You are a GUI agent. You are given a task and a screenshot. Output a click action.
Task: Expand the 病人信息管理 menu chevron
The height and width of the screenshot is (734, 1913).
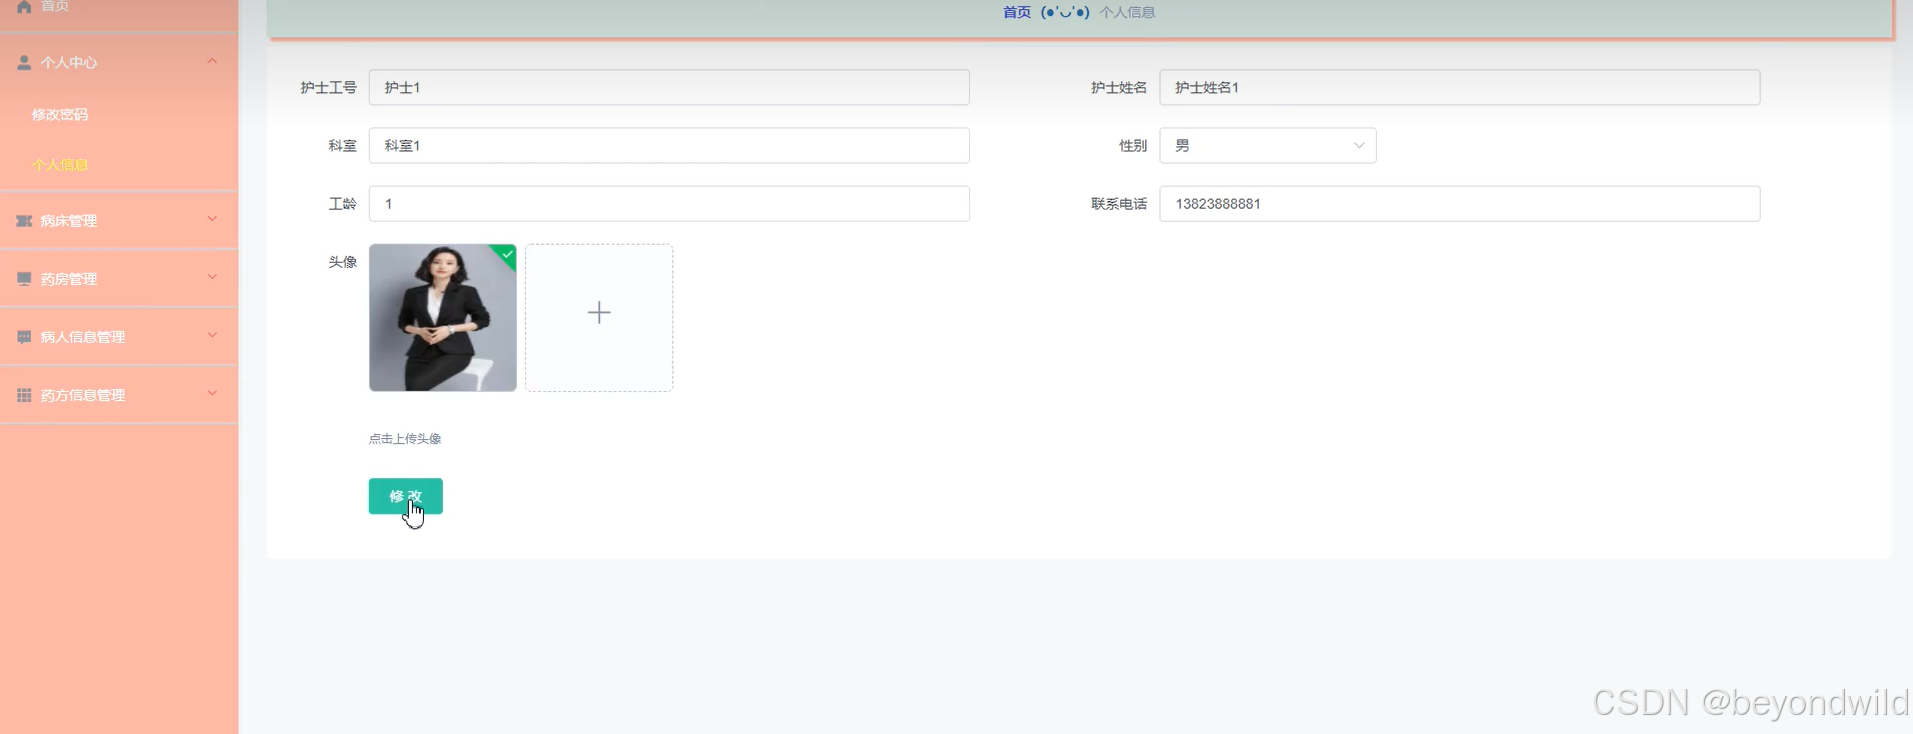212,335
